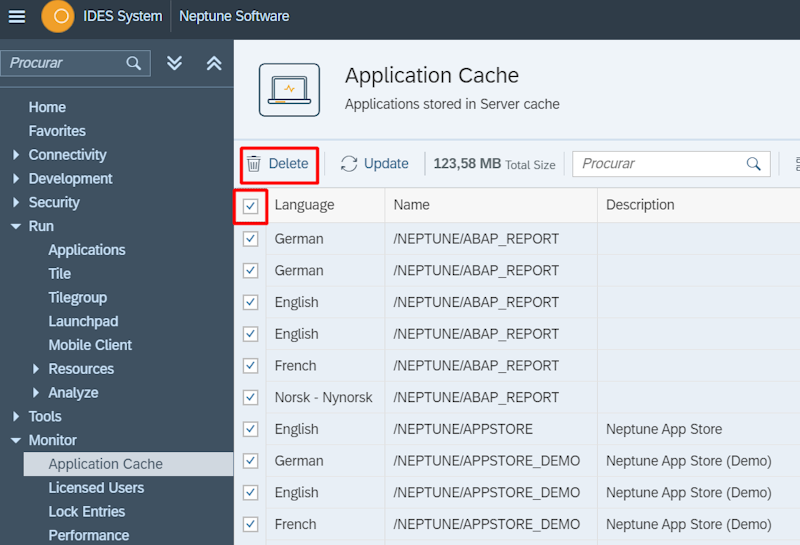The width and height of the screenshot is (800, 545).
Task: Open Launchpad in the sidebar
Action: [83, 321]
